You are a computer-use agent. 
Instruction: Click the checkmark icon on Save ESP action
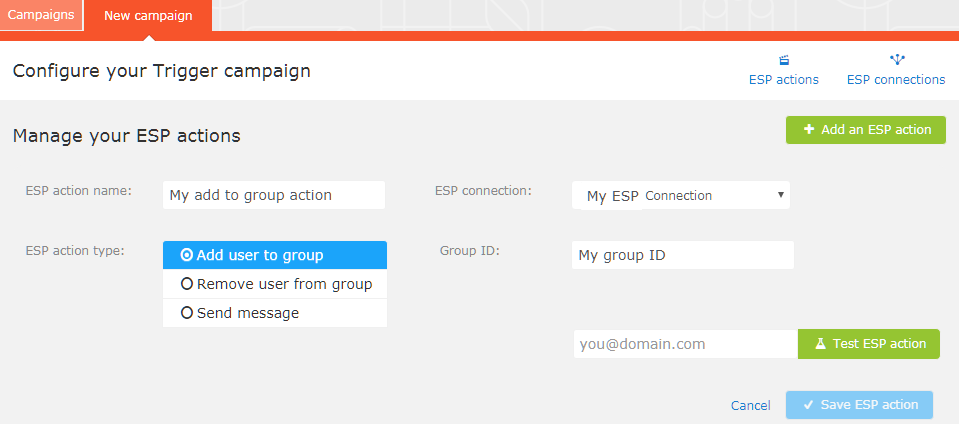point(808,405)
